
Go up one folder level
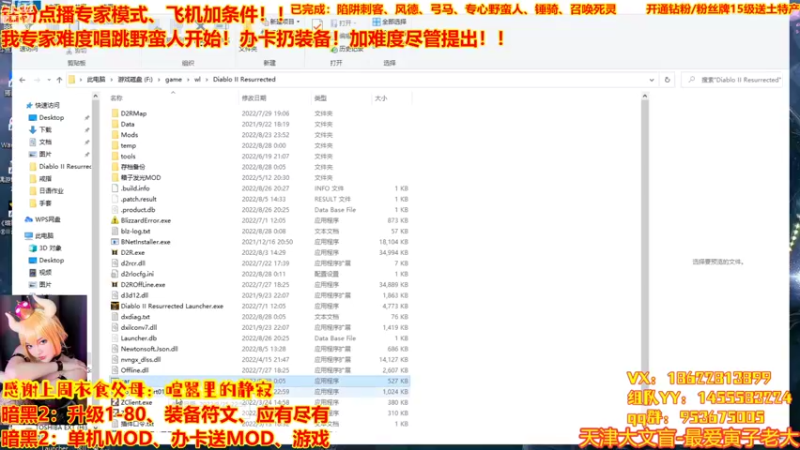coord(59,80)
